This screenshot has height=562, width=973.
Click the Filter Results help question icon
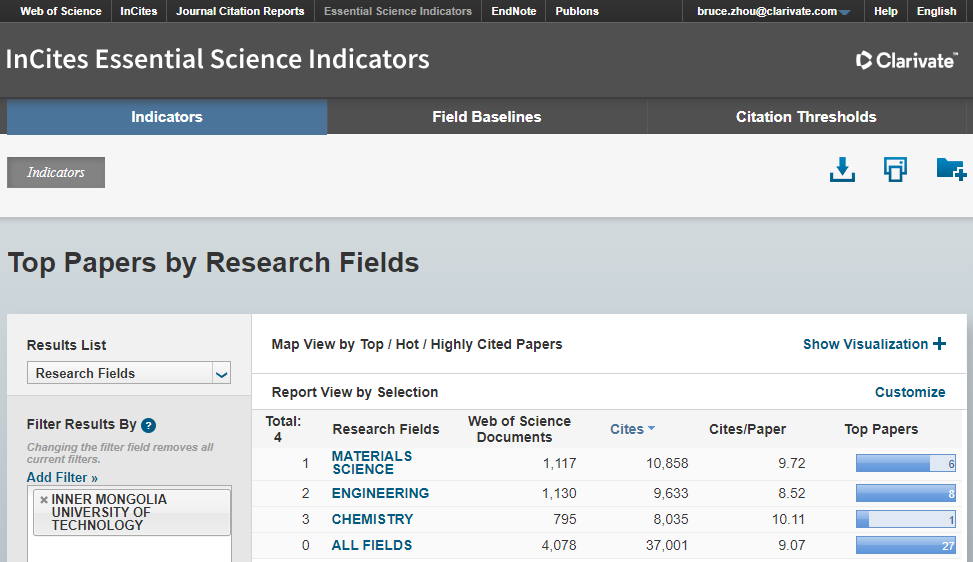[x=148, y=425]
